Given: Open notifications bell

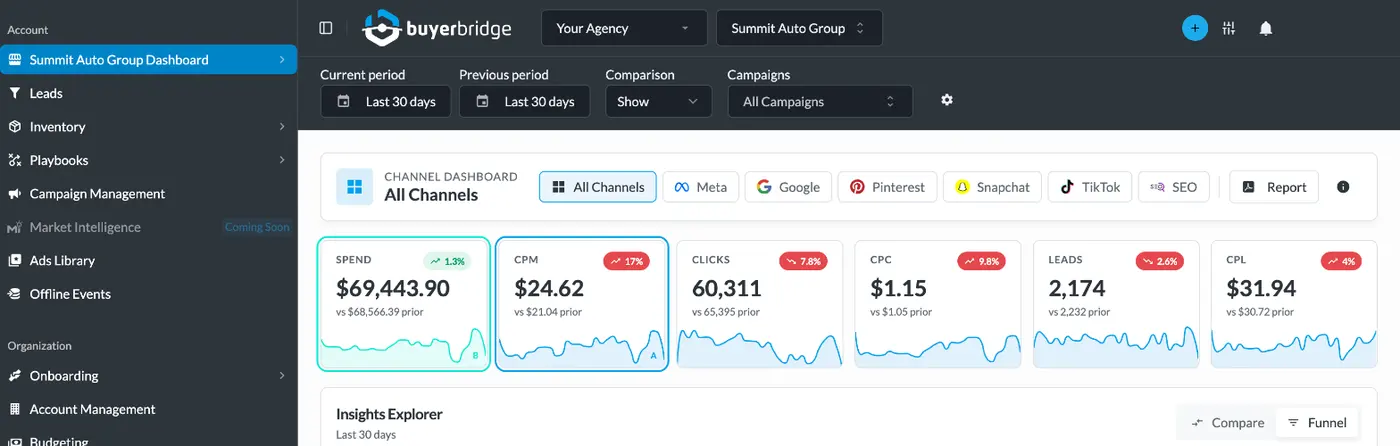Looking at the screenshot, I should (1266, 28).
